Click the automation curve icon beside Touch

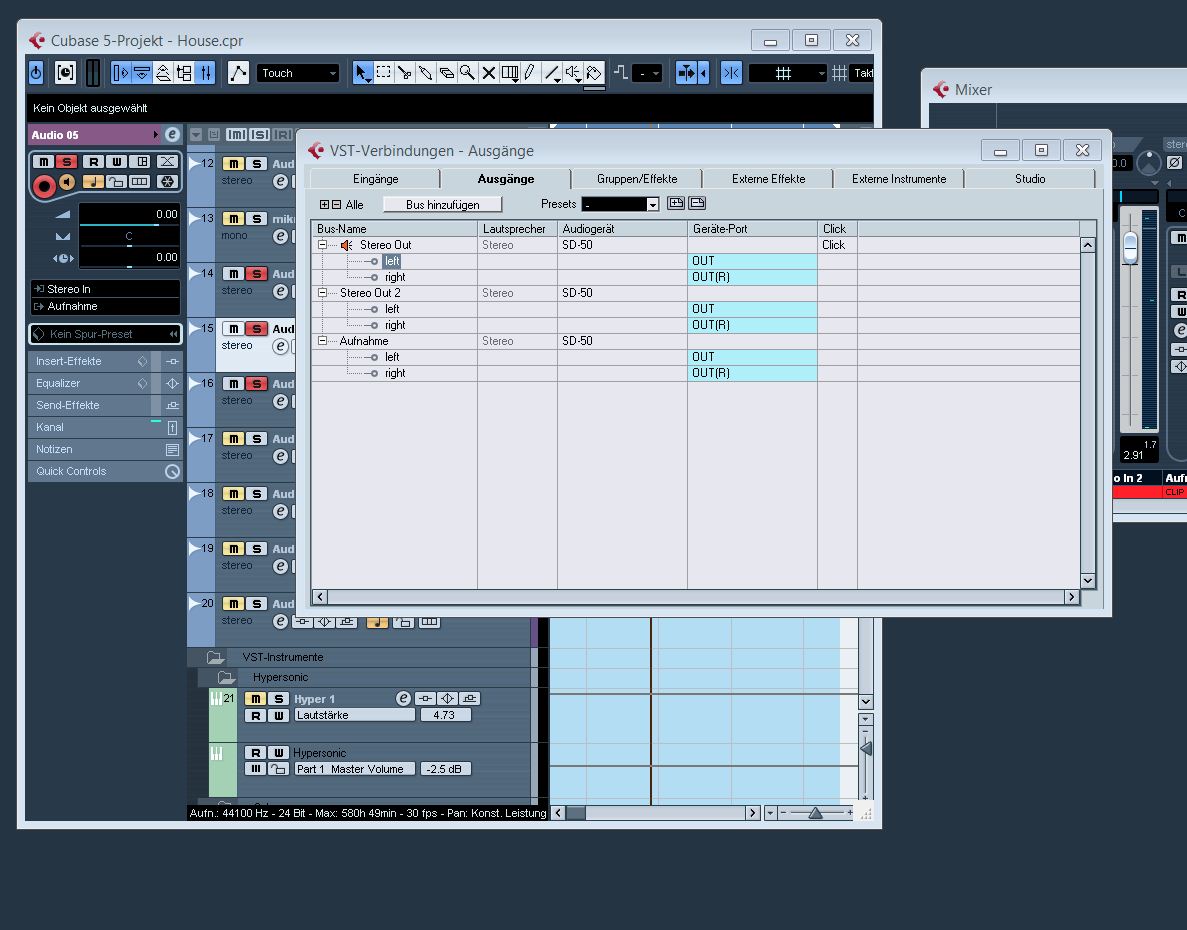238,73
